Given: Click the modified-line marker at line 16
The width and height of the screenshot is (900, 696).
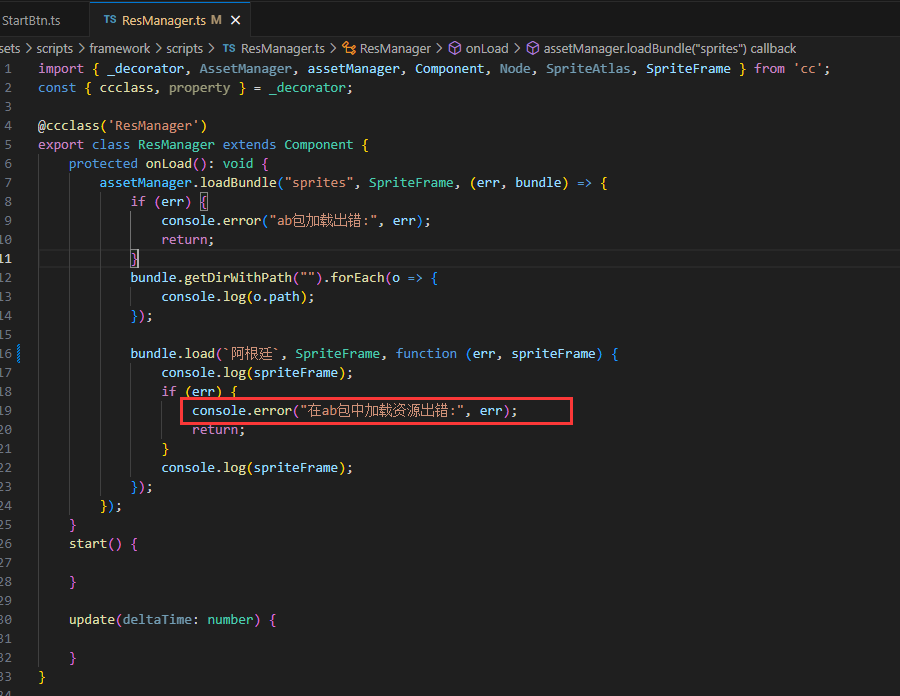Looking at the screenshot, I should pos(19,353).
